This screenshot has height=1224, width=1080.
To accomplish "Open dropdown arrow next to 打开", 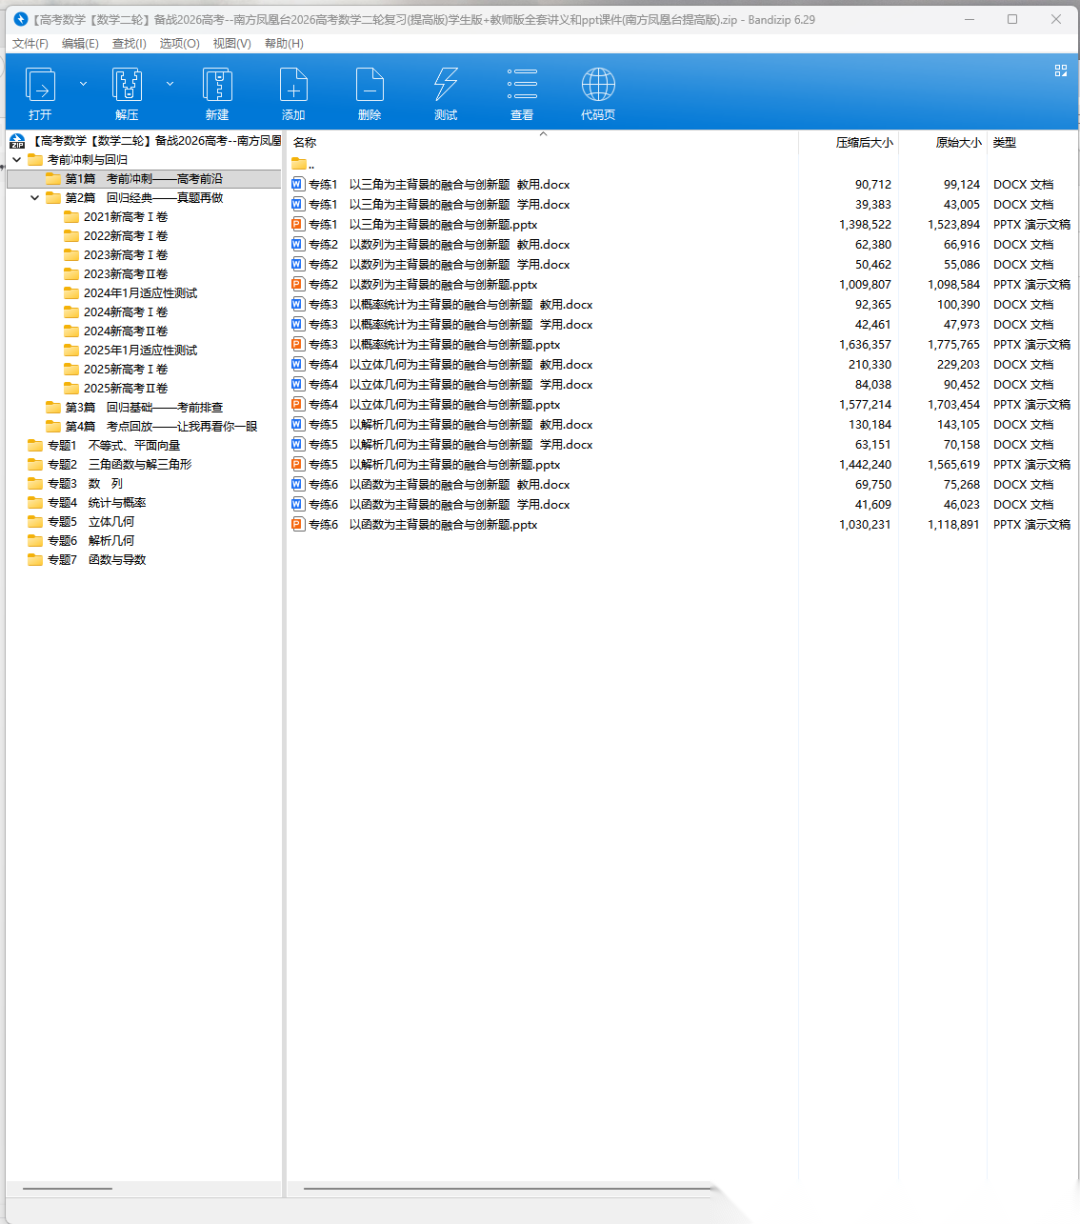I will [83, 84].
